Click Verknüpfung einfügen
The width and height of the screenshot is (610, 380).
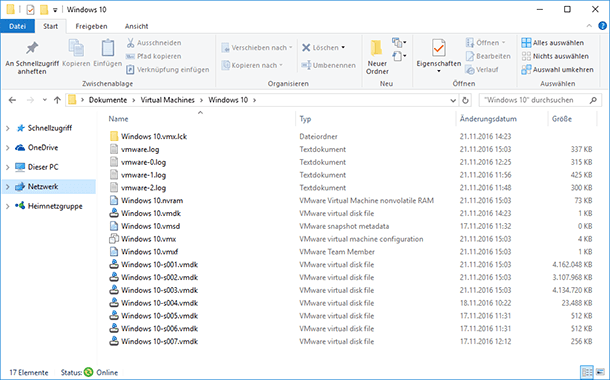(168, 70)
